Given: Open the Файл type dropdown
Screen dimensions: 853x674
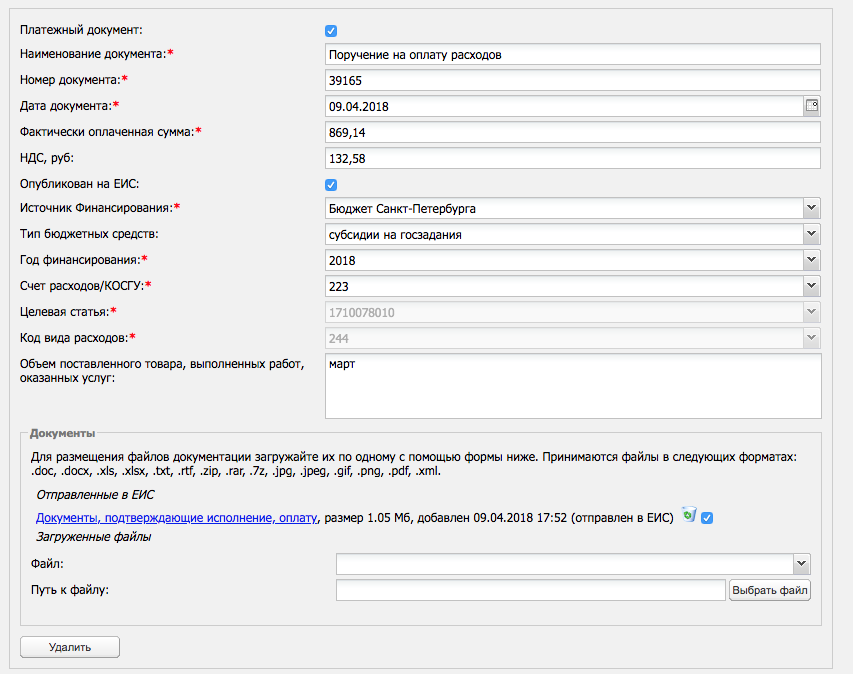Looking at the screenshot, I should click(x=573, y=564).
